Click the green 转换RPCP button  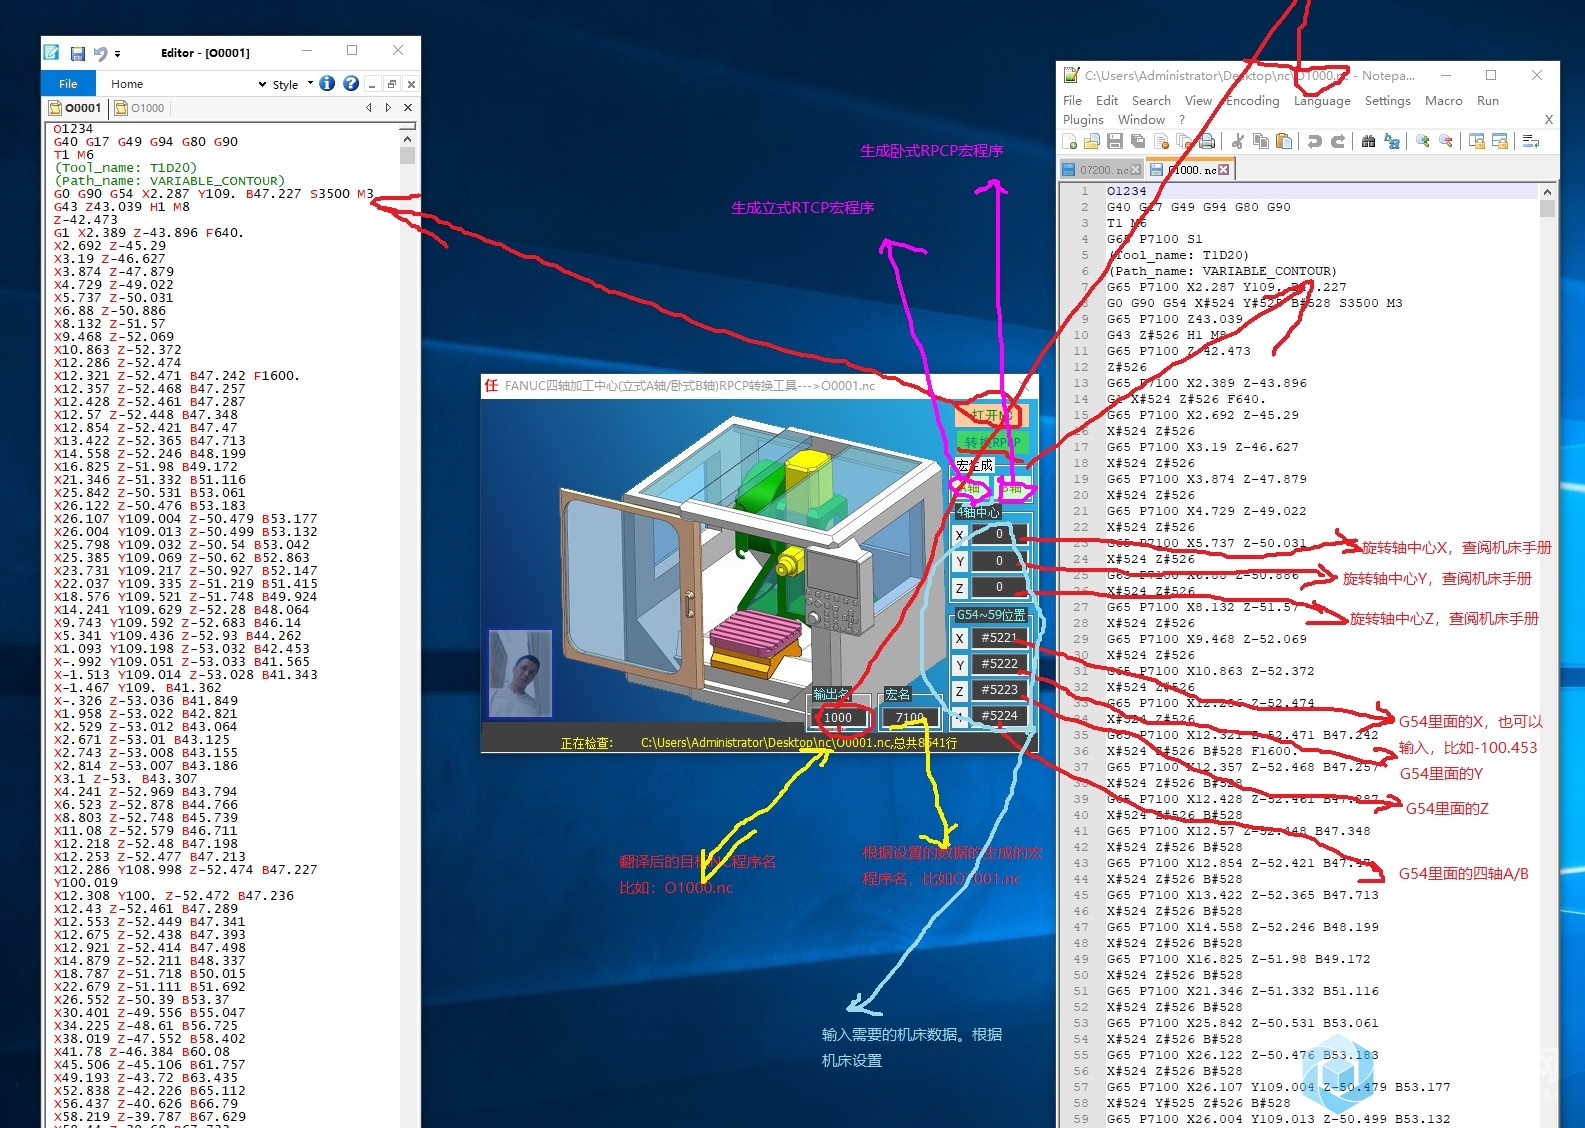coord(991,441)
